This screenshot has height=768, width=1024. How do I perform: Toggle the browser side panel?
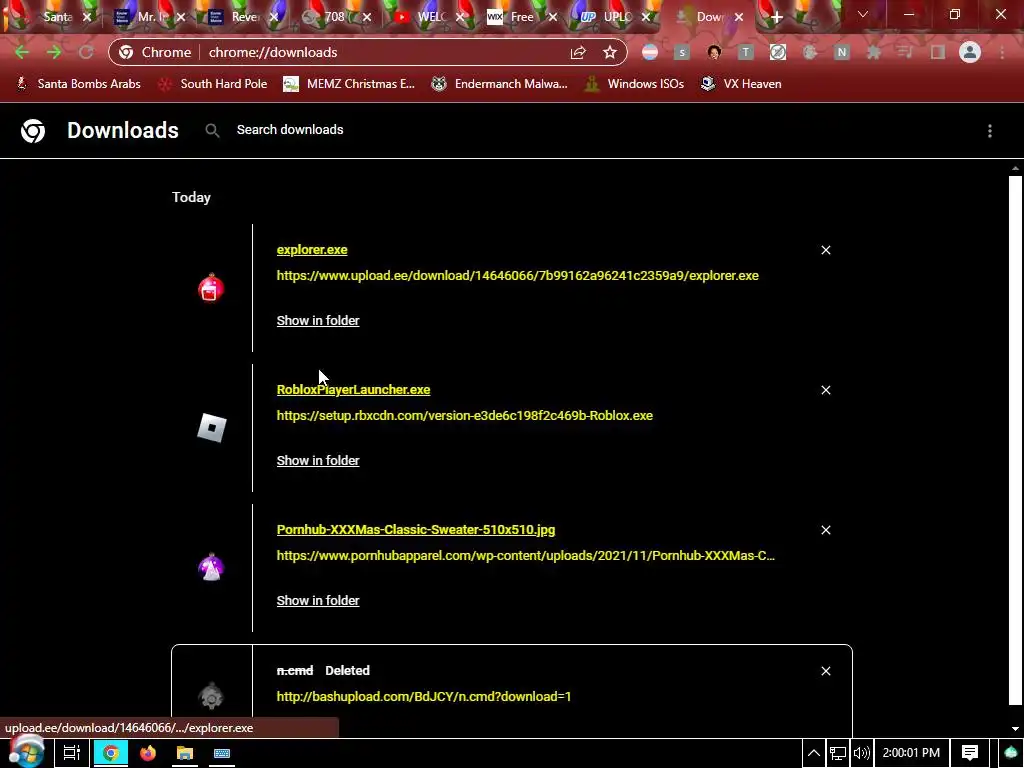[938, 52]
